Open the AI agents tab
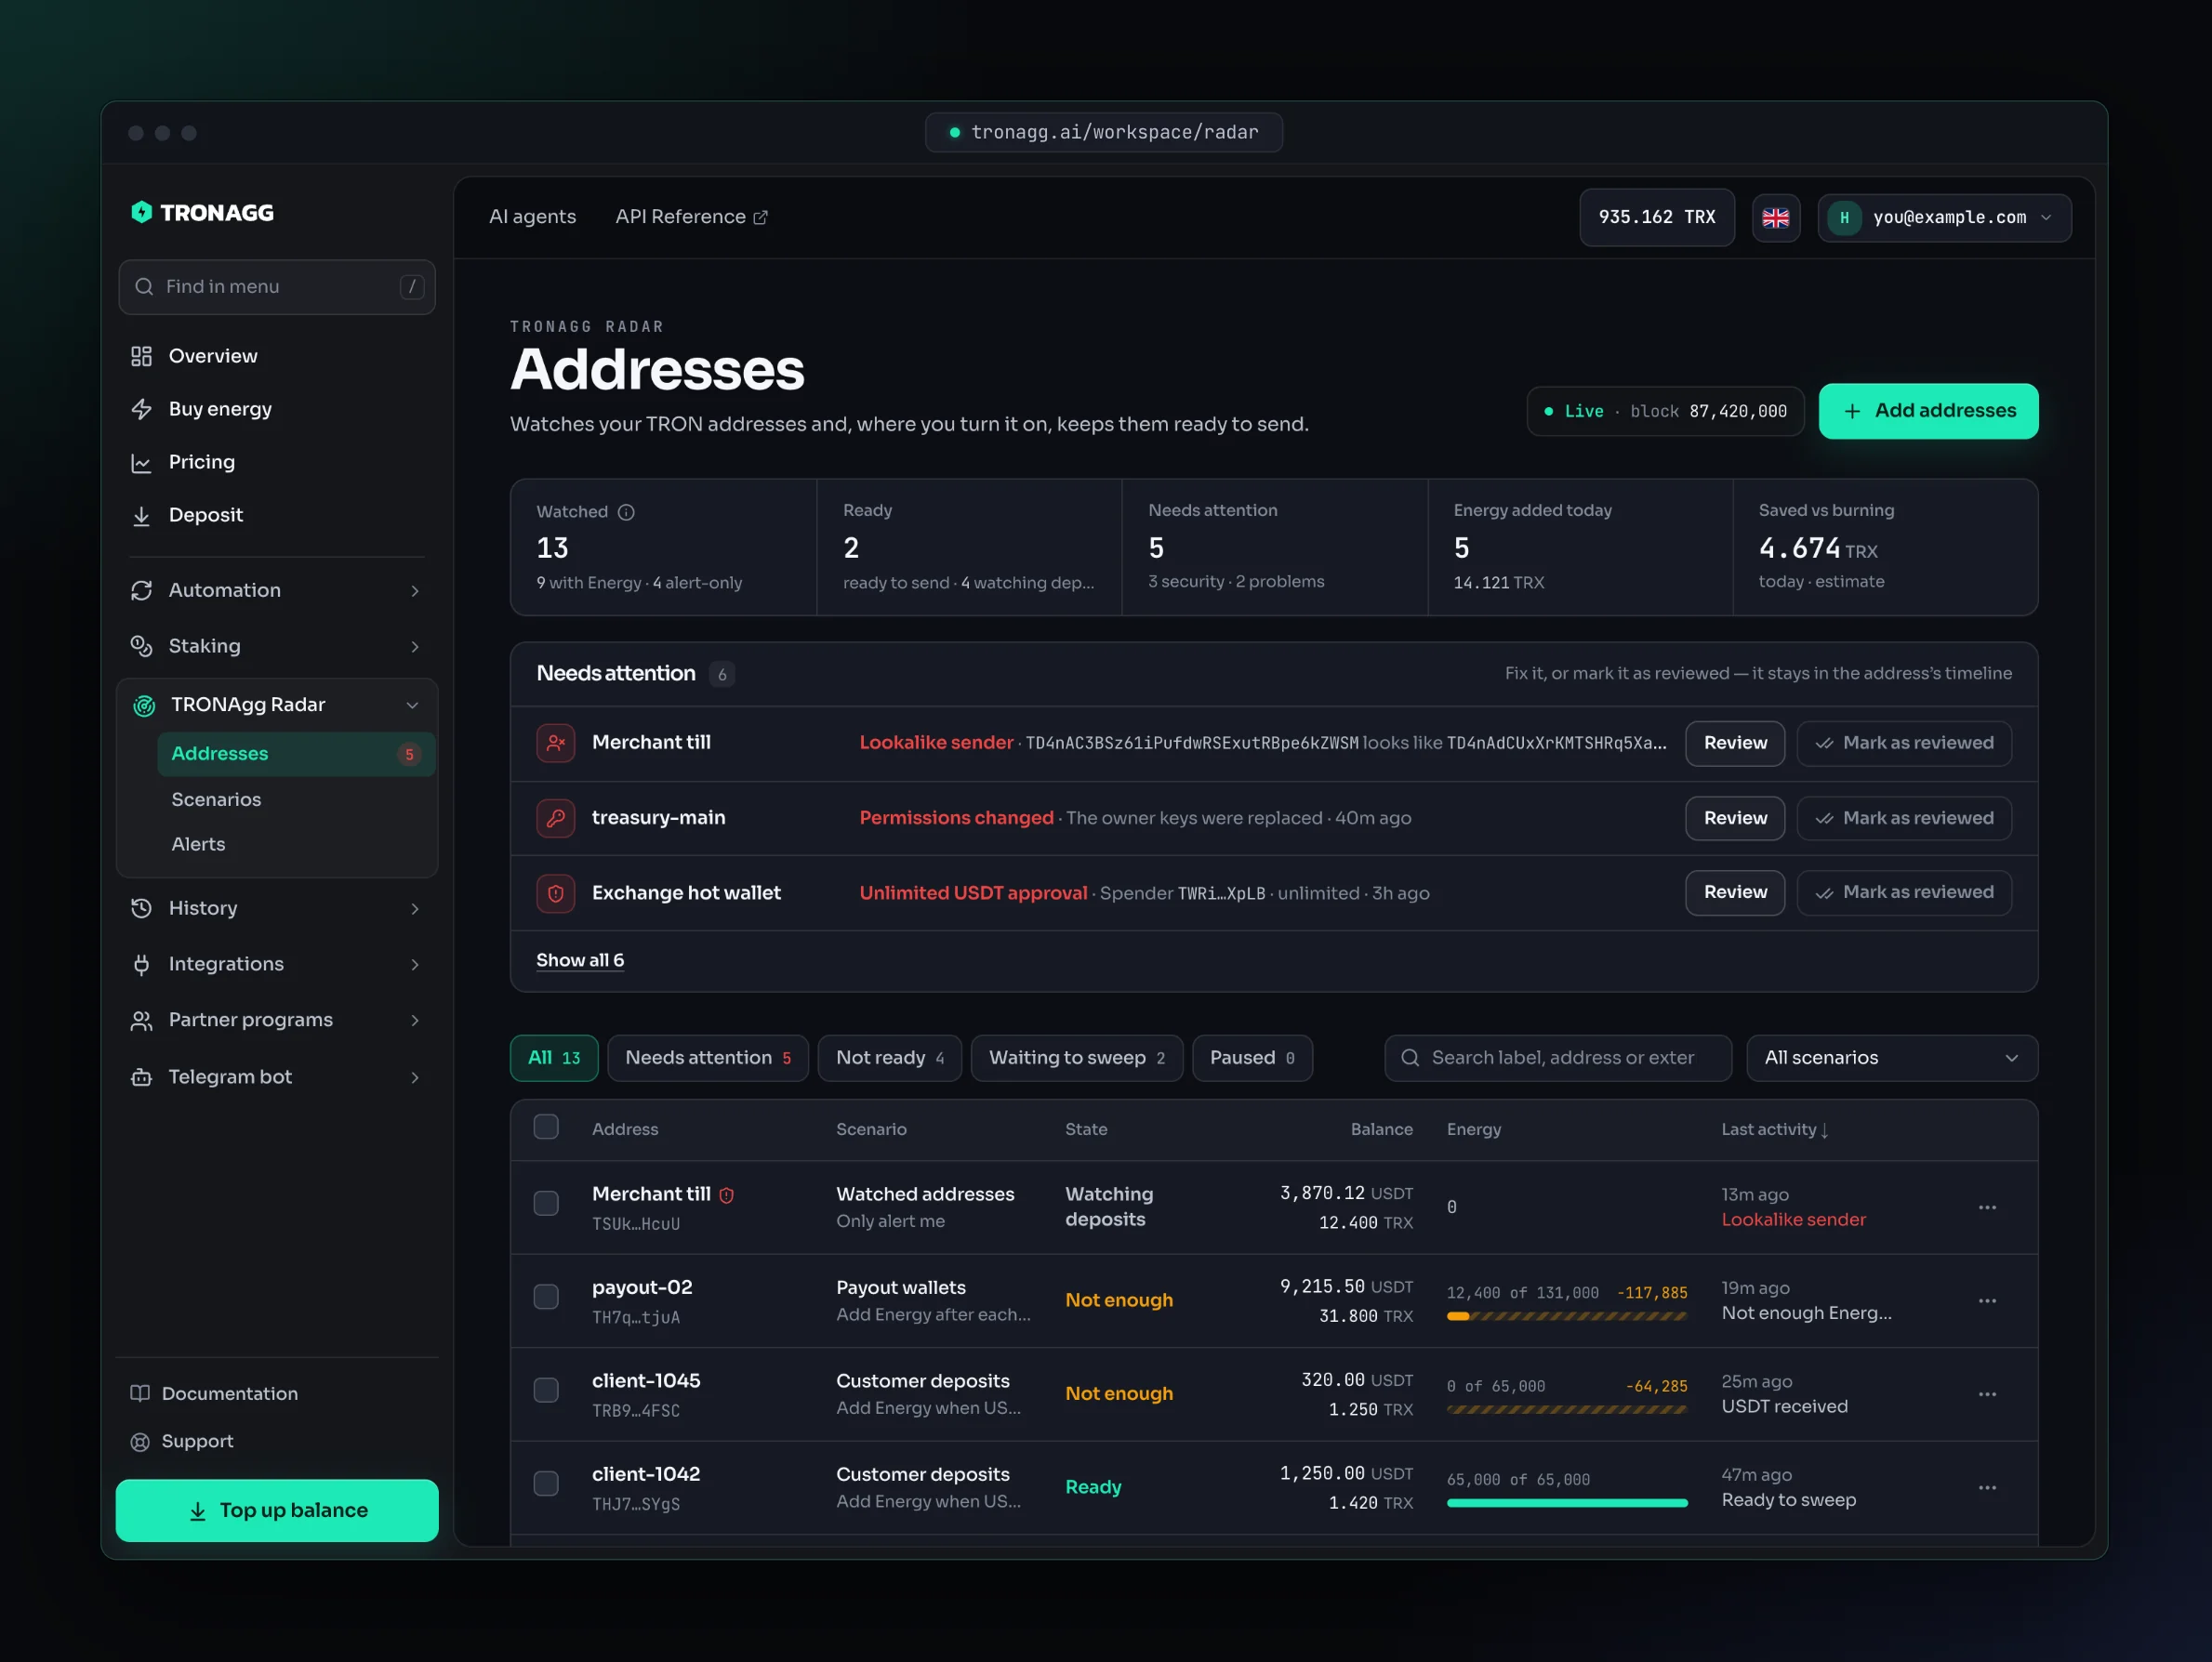Screen dimensions: 2212x1662 click(532, 217)
